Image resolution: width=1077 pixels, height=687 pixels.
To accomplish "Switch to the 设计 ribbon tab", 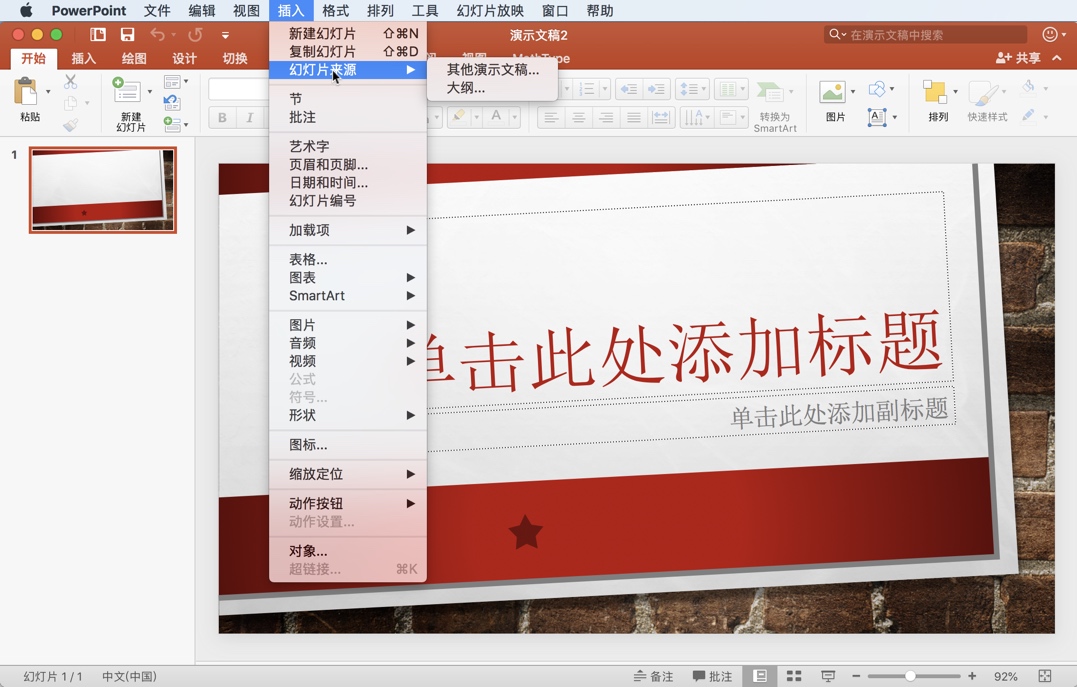I will click(x=184, y=58).
